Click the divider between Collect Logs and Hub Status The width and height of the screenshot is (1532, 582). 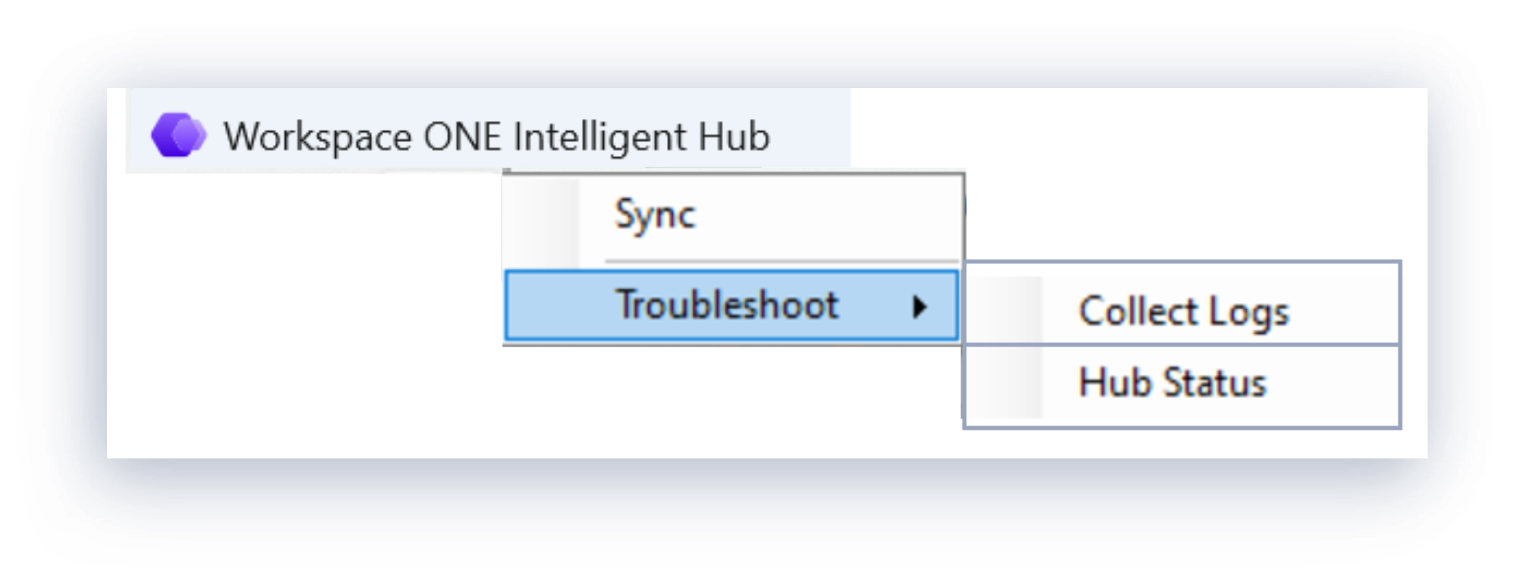pos(1180,347)
